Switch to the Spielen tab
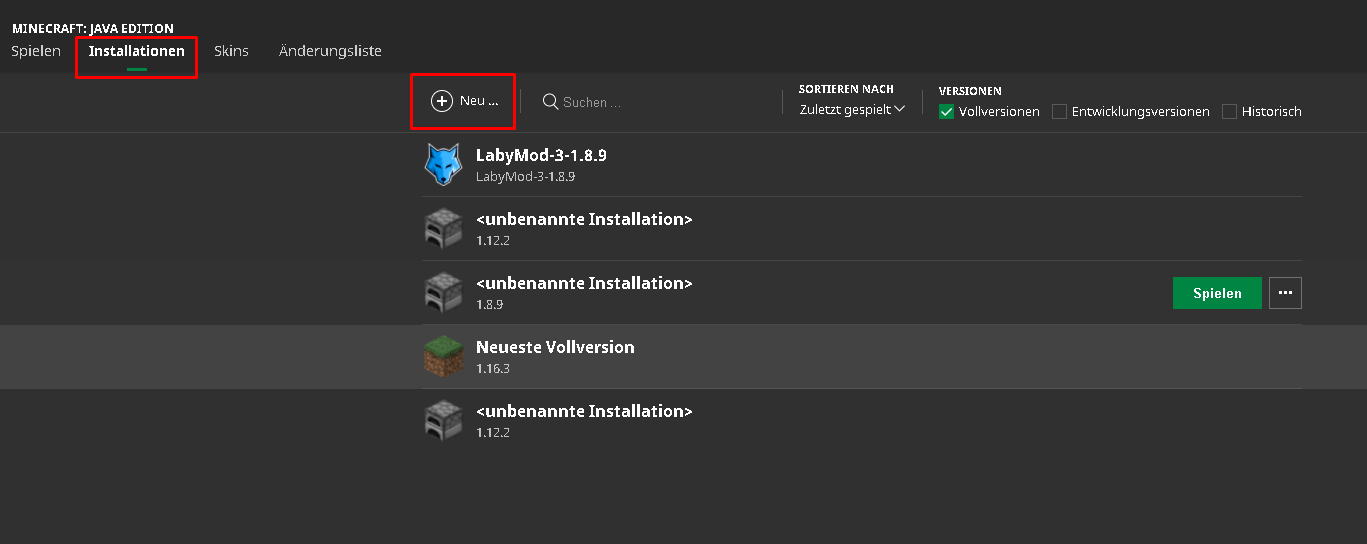Image resolution: width=1367 pixels, height=544 pixels. coord(36,50)
